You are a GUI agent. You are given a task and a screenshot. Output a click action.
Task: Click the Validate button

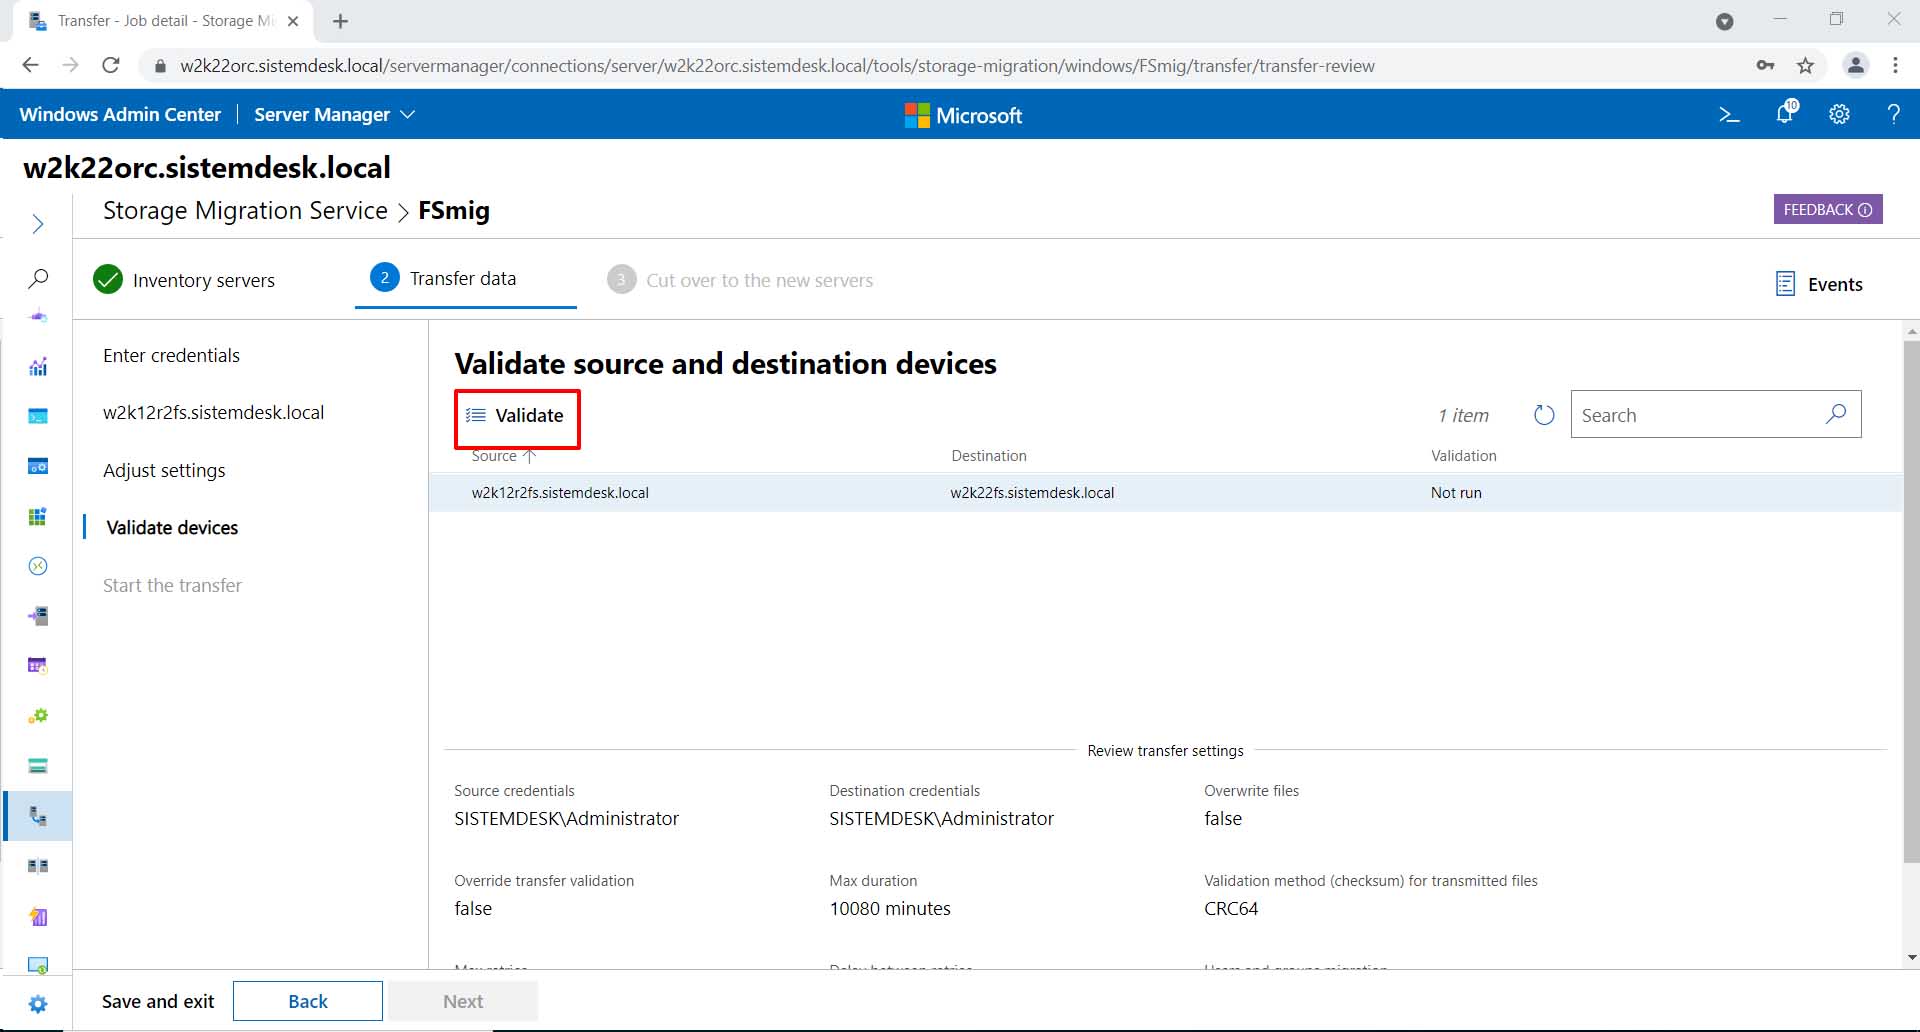click(x=516, y=416)
